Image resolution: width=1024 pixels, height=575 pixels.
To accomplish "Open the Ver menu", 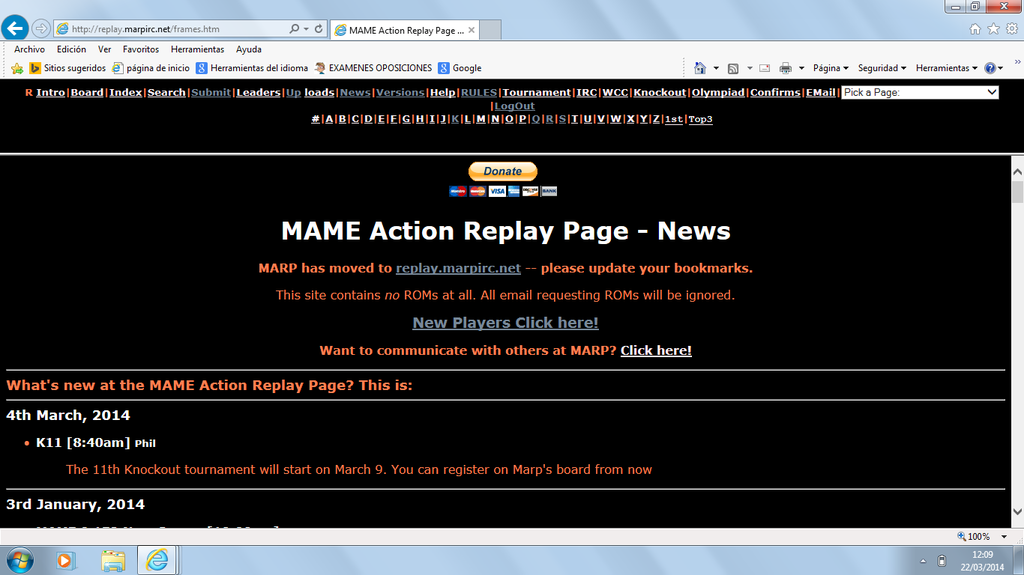I will tap(104, 49).
